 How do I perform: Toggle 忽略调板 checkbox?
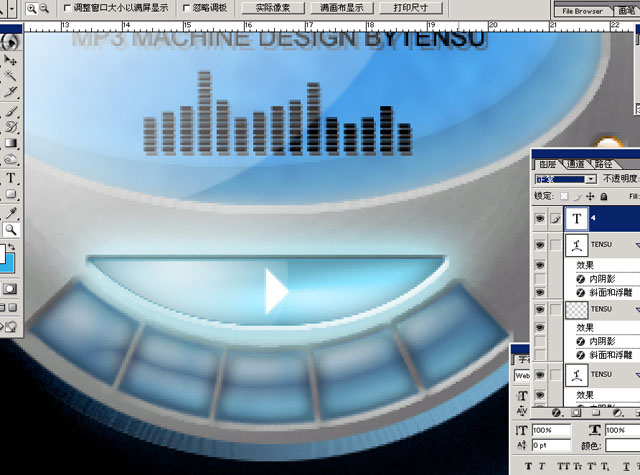click(x=186, y=8)
